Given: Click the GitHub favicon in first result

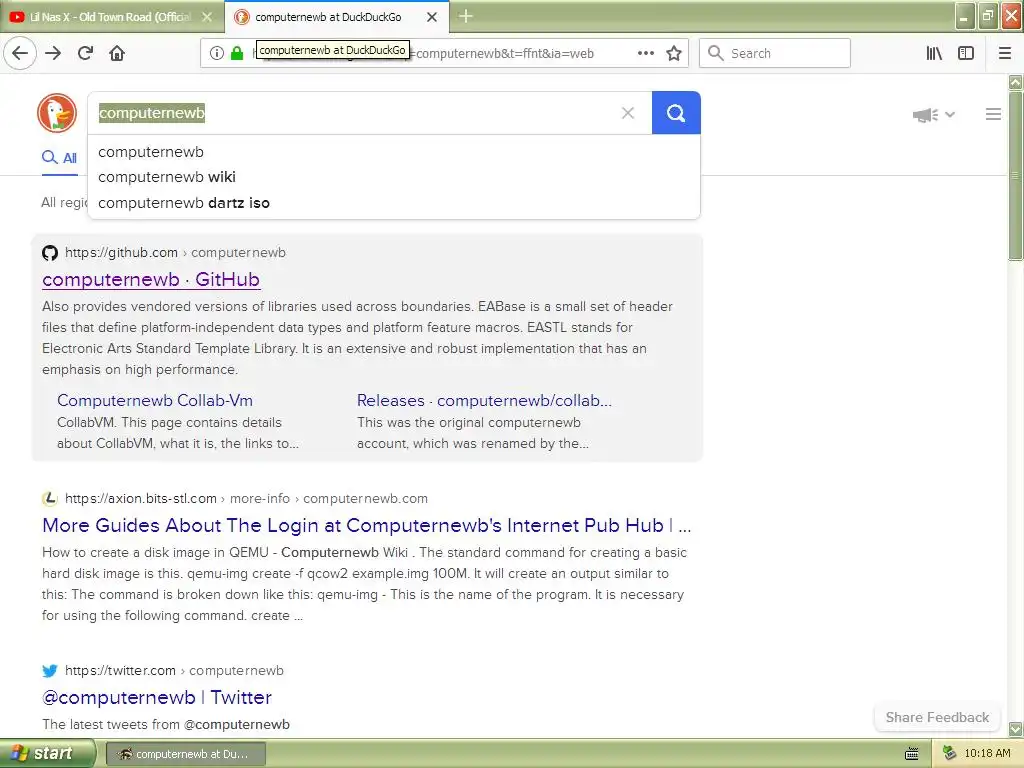Looking at the screenshot, I should point(50,253).
